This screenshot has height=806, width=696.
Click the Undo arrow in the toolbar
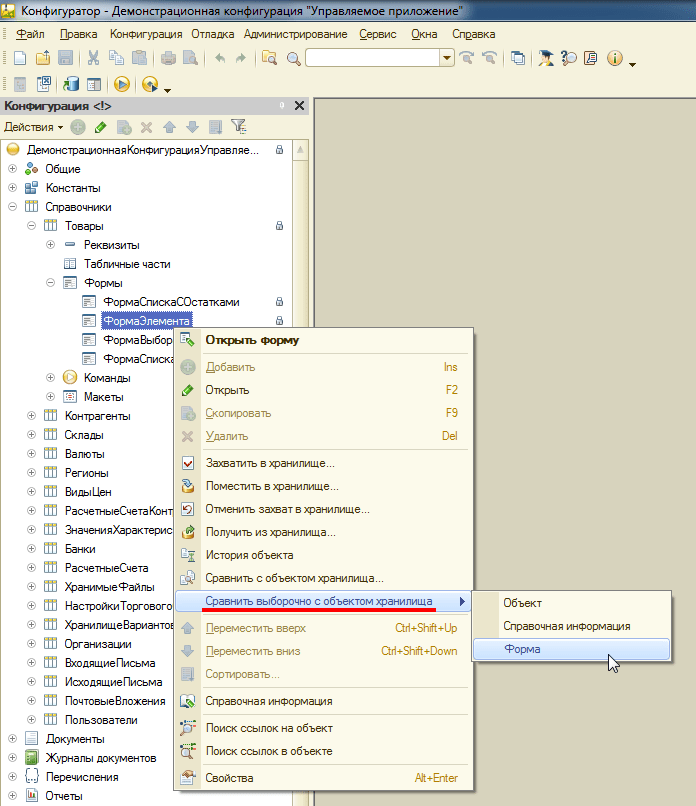pos(220,58)
